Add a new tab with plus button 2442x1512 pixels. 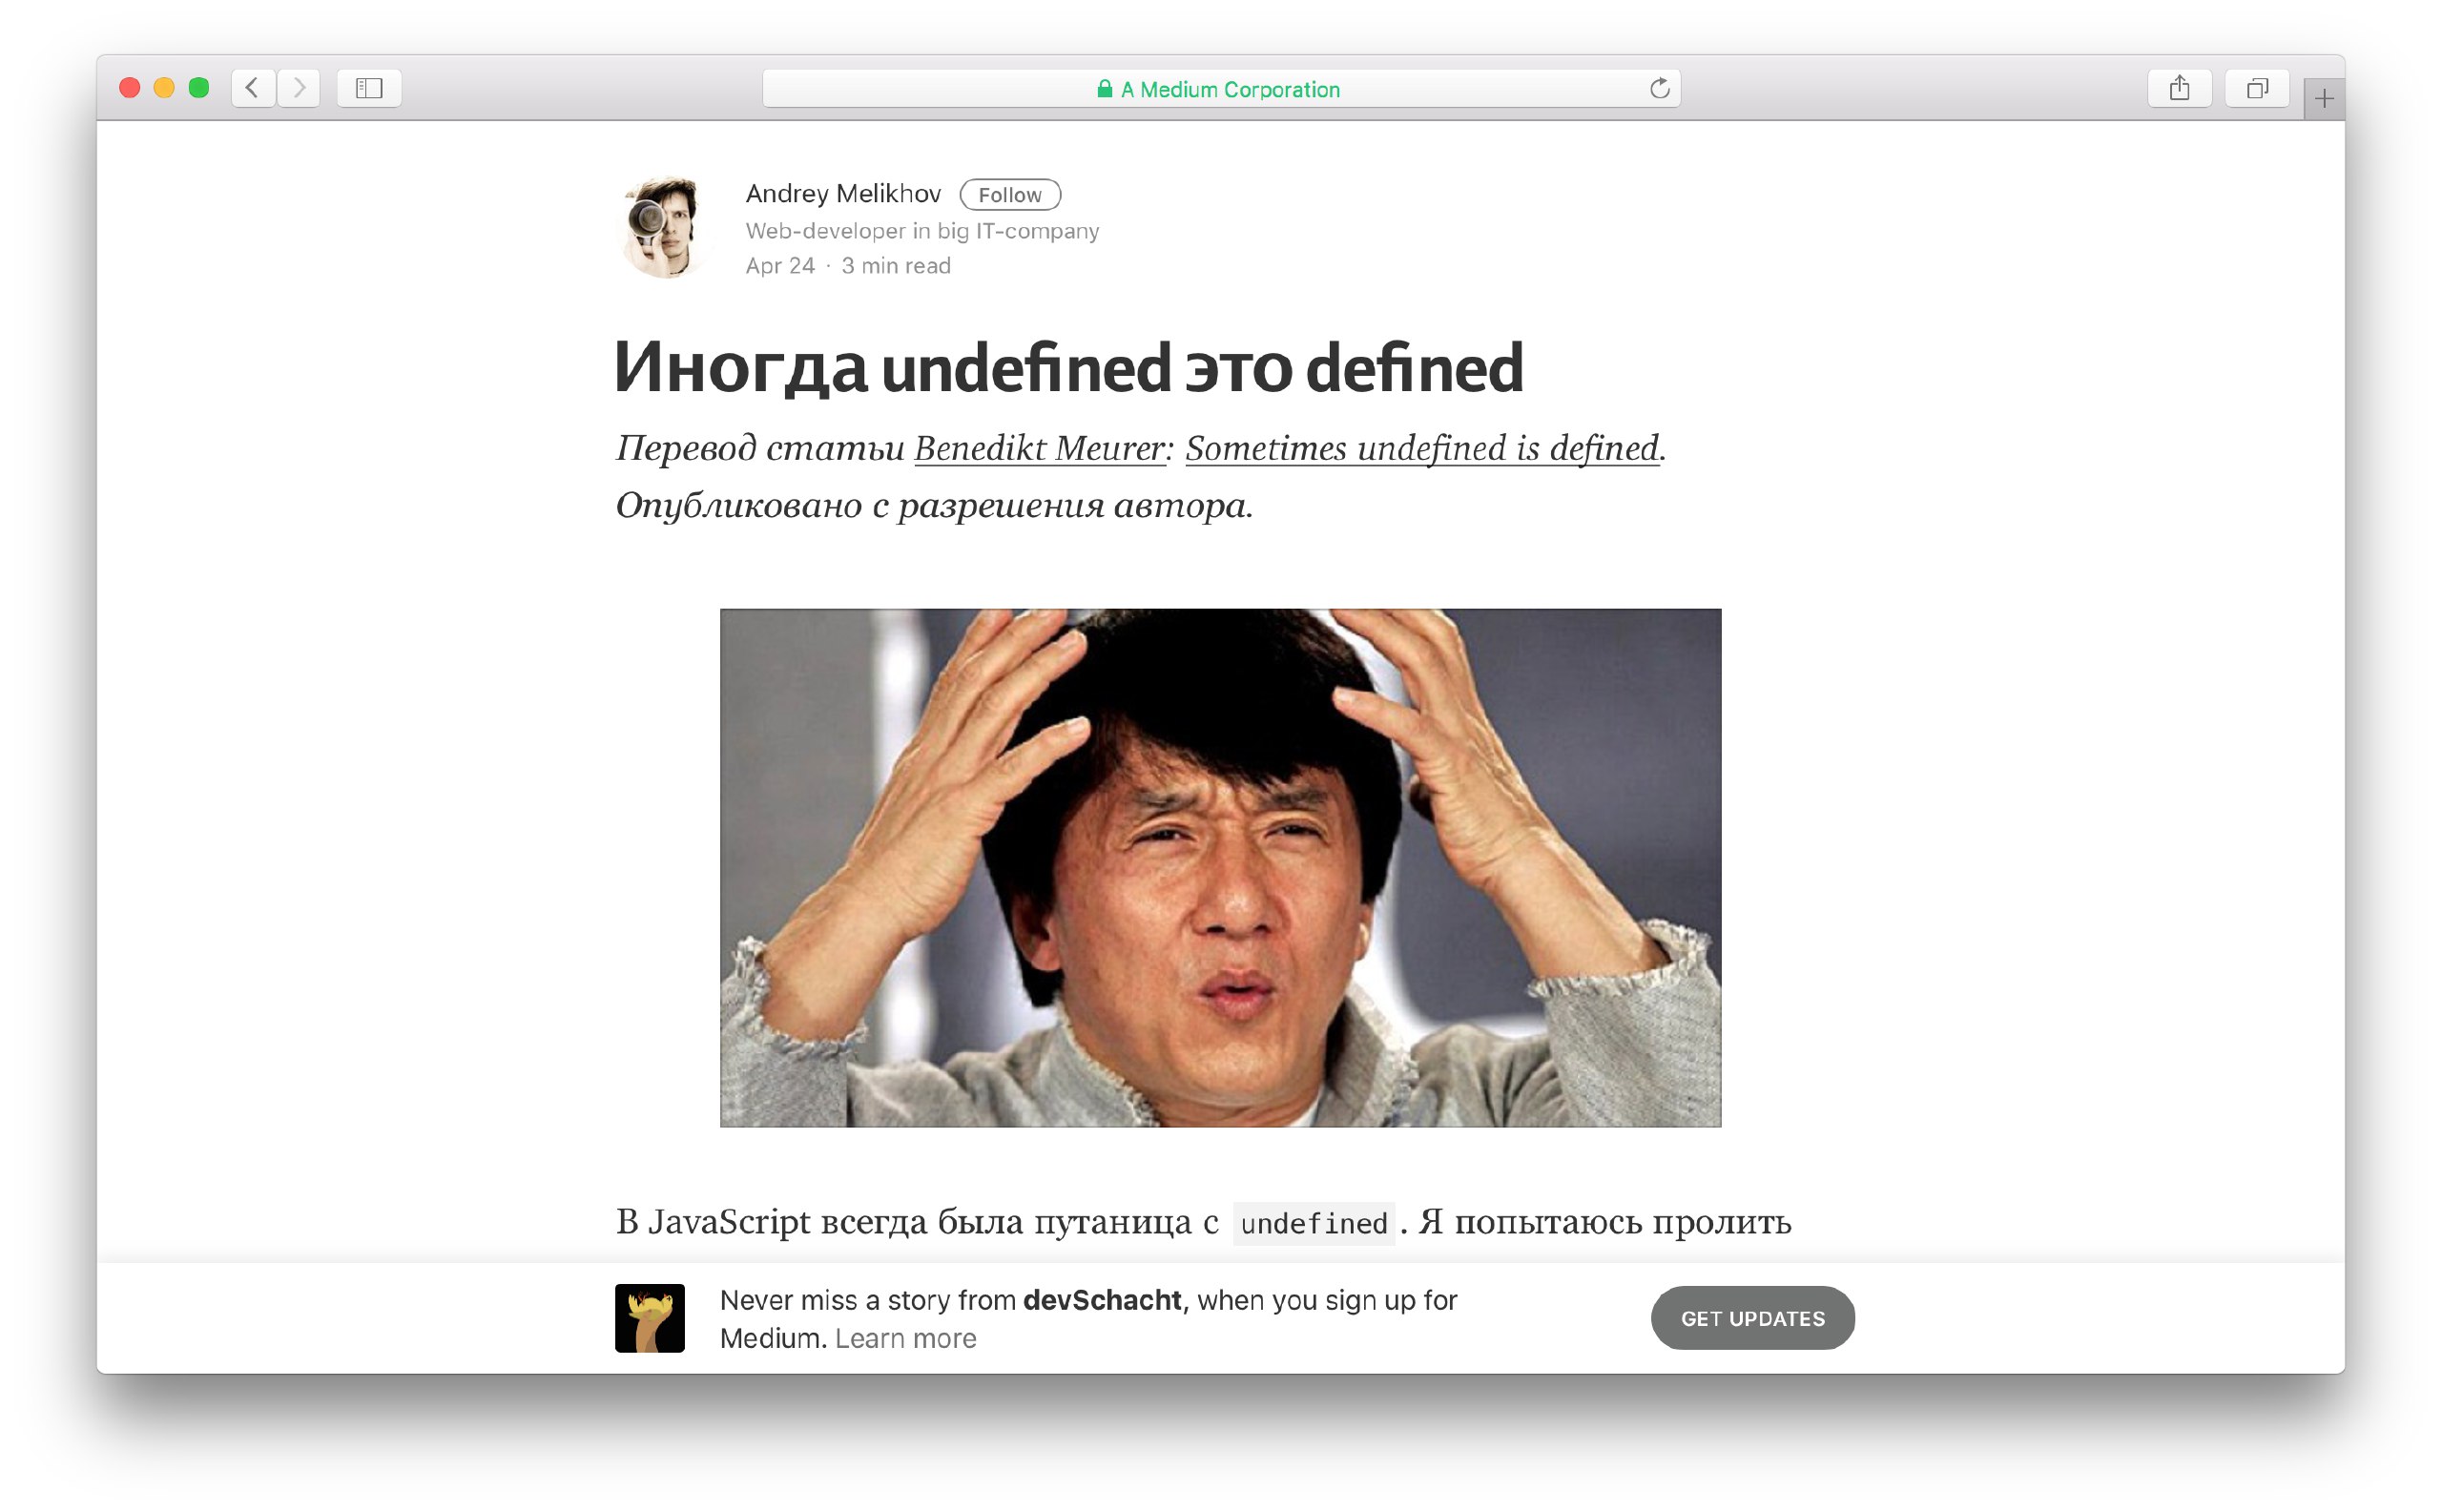click(x=2323, y=98)
